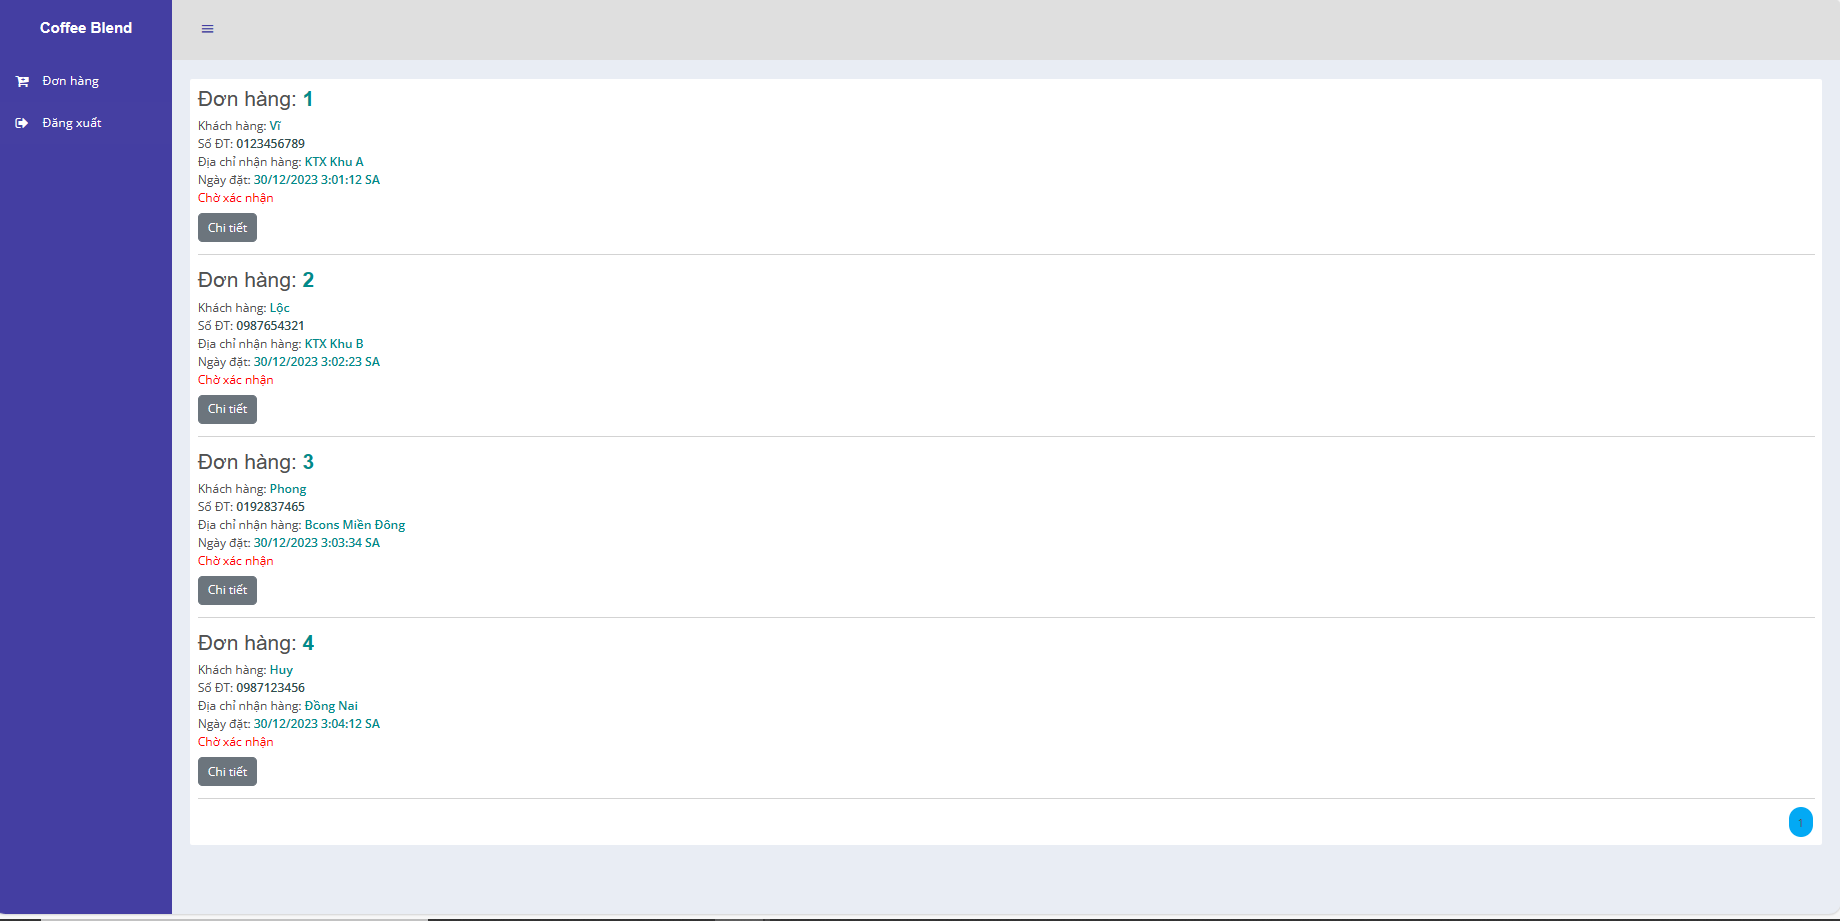The image size is (1840, 921).
Task: Open the Đơn hàng menu item
Action: tap(71, 81)
